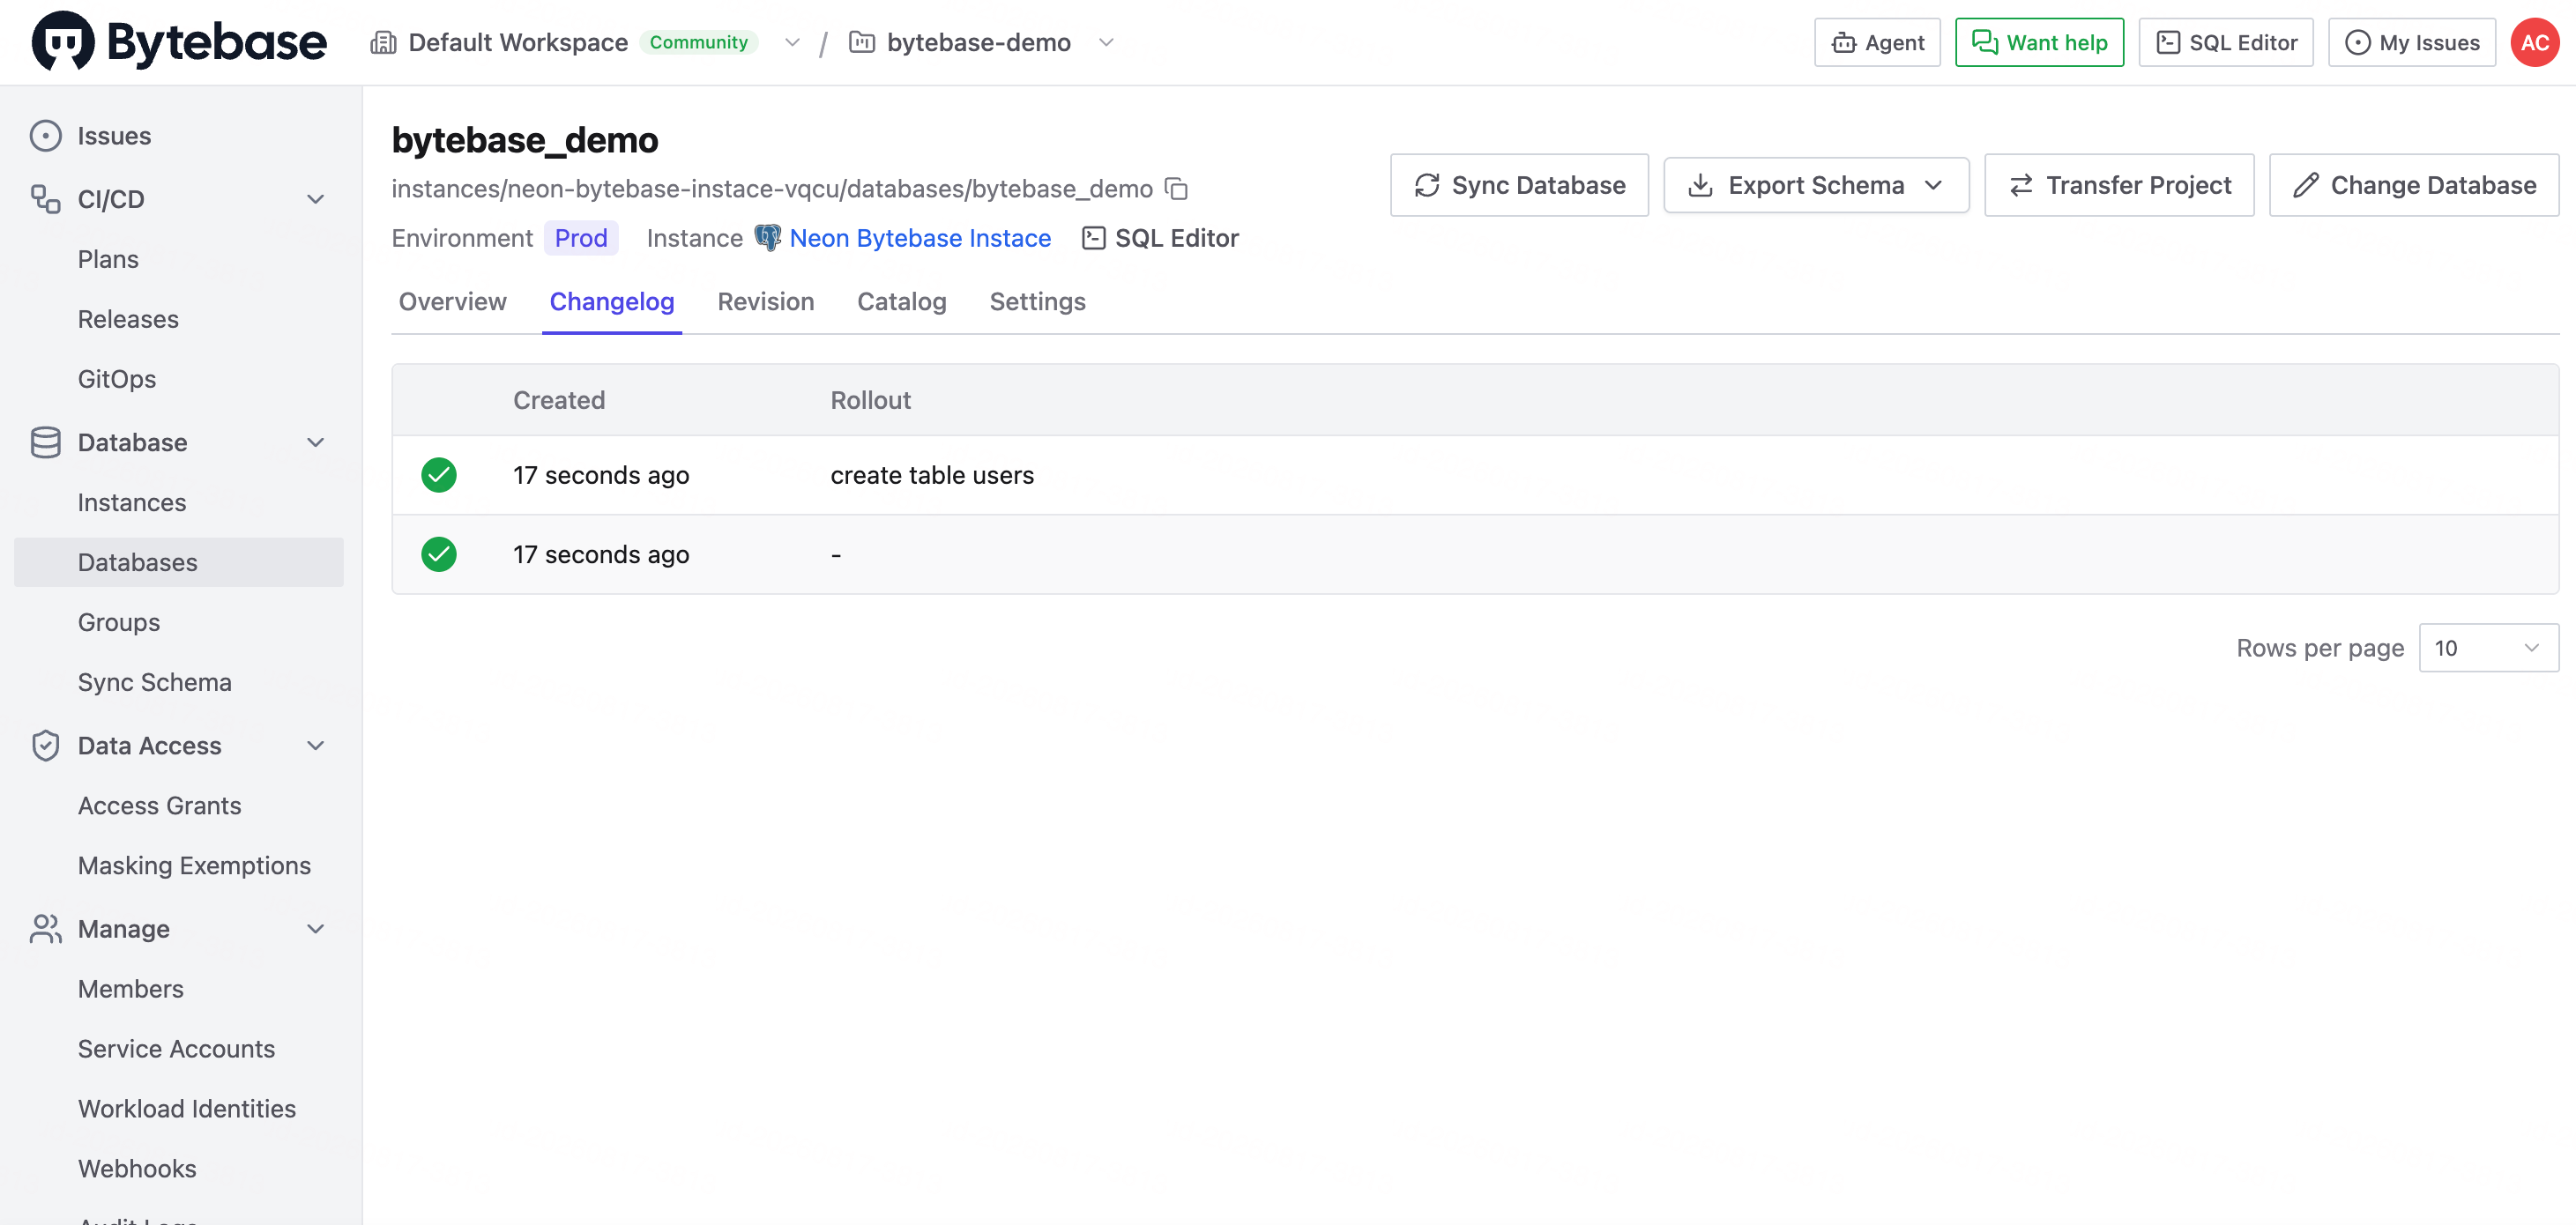Click the Rollout column header

pos(870,400)
